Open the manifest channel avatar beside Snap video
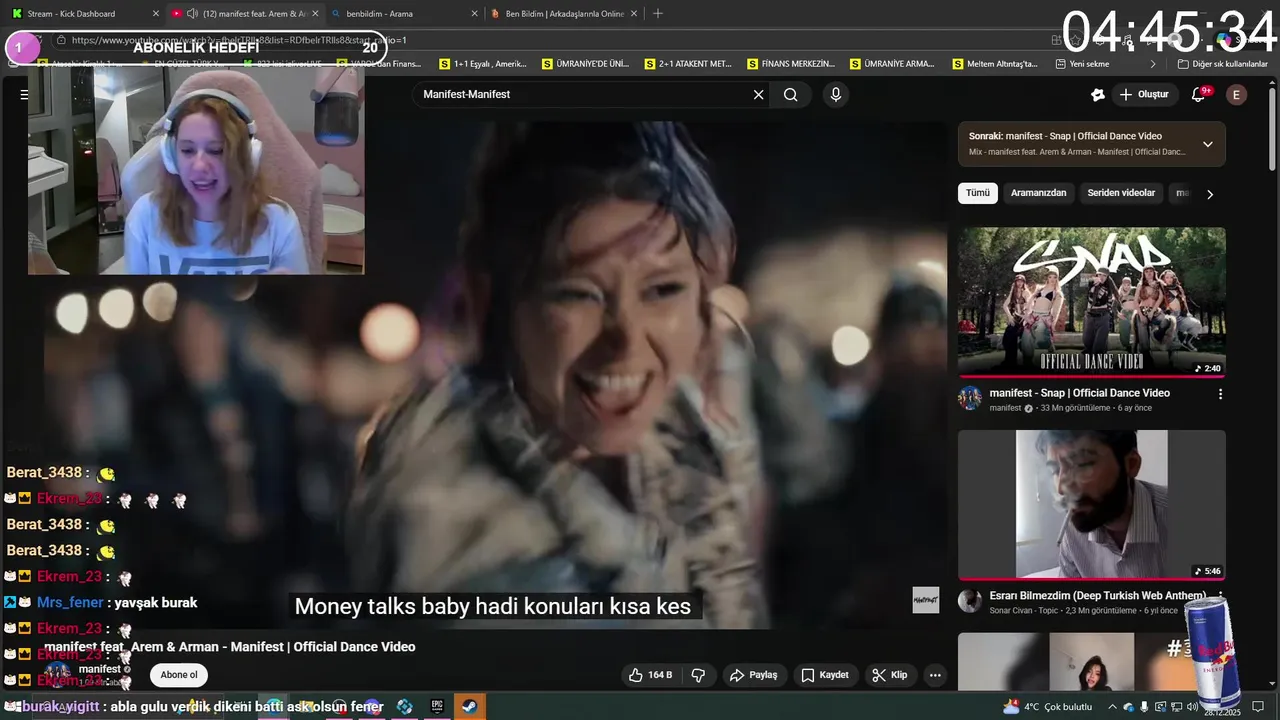The image size is (1280, 720). [x=970, y=399]
